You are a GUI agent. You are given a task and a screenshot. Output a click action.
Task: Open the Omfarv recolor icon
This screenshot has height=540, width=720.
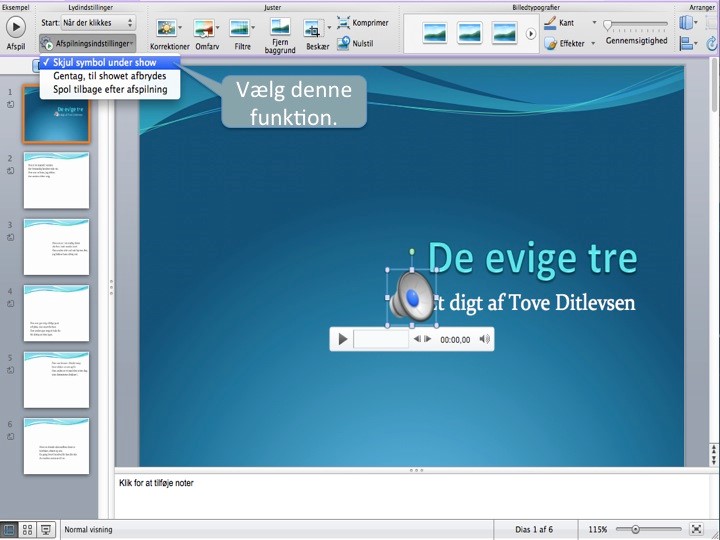point(203,28)
